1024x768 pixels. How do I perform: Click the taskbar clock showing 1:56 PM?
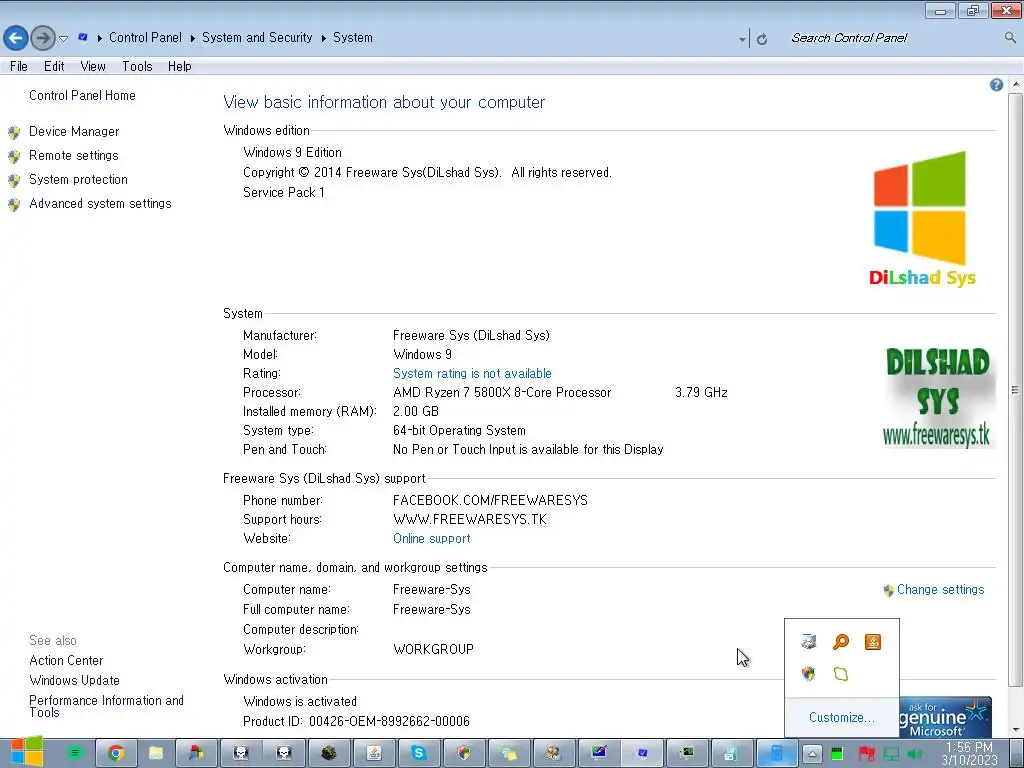pyautogui.click(x=970, y=754)
